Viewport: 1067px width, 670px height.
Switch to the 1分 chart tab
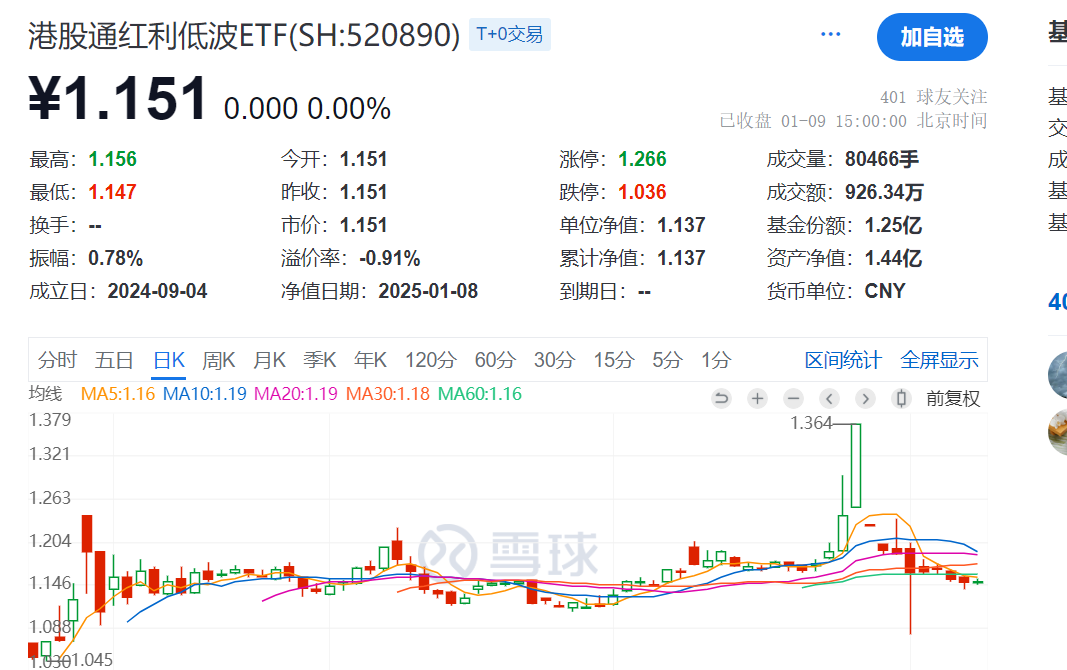tap(716, 360)
